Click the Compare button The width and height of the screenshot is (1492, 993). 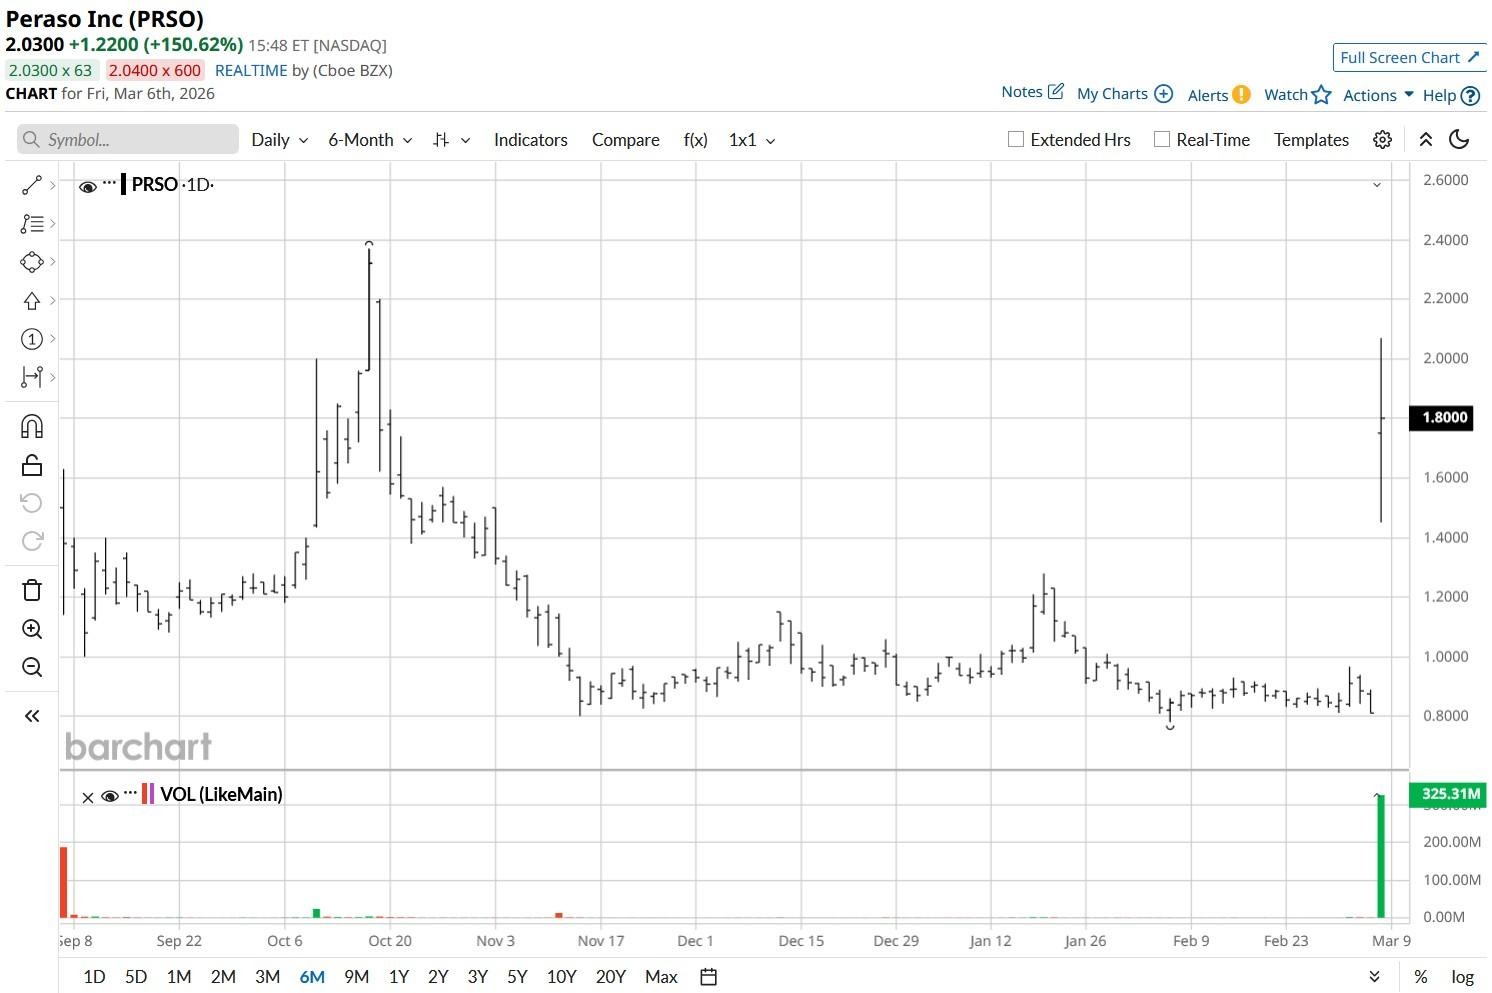(x=626, y=140)
